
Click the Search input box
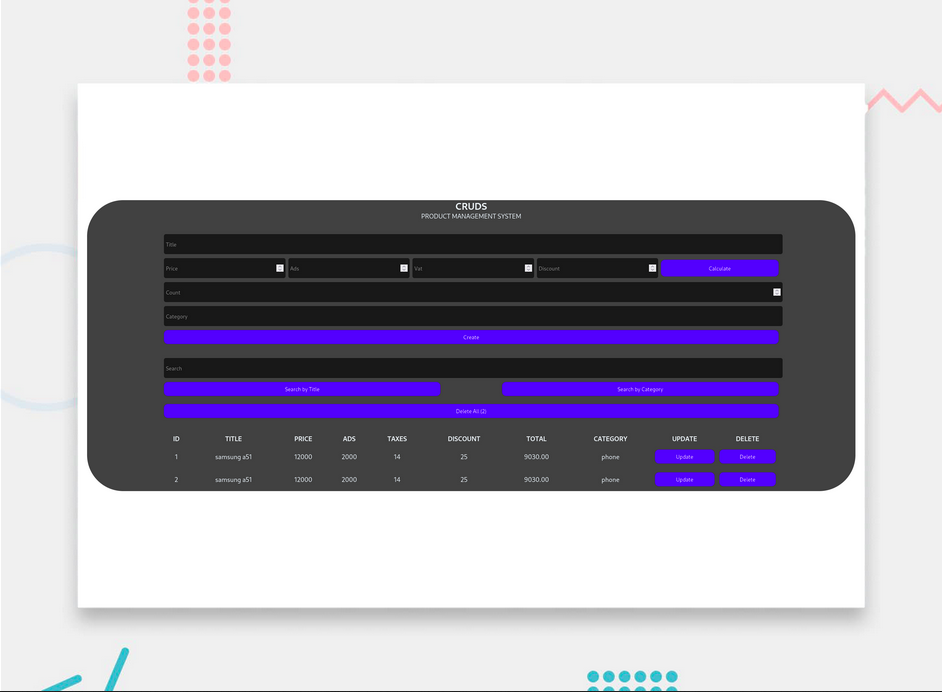(x=472, y=368)
